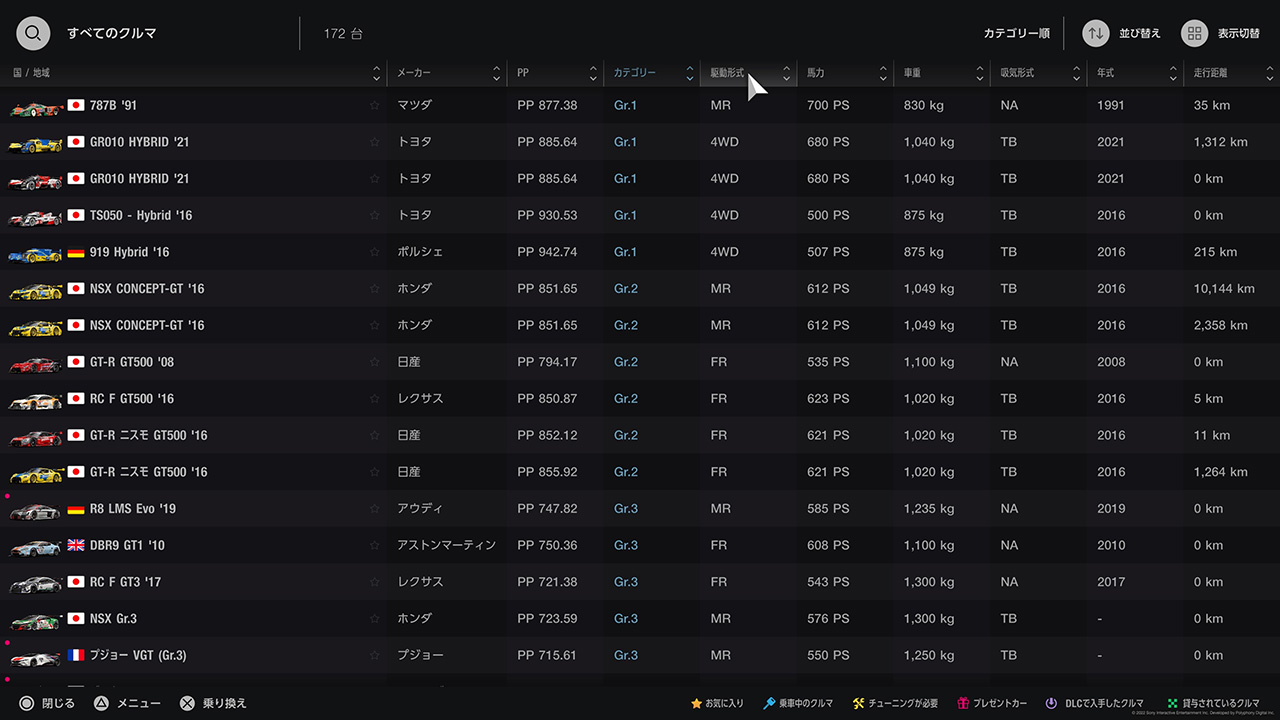
Task: Click the PP 930.53 value
Action: (547, 215)
